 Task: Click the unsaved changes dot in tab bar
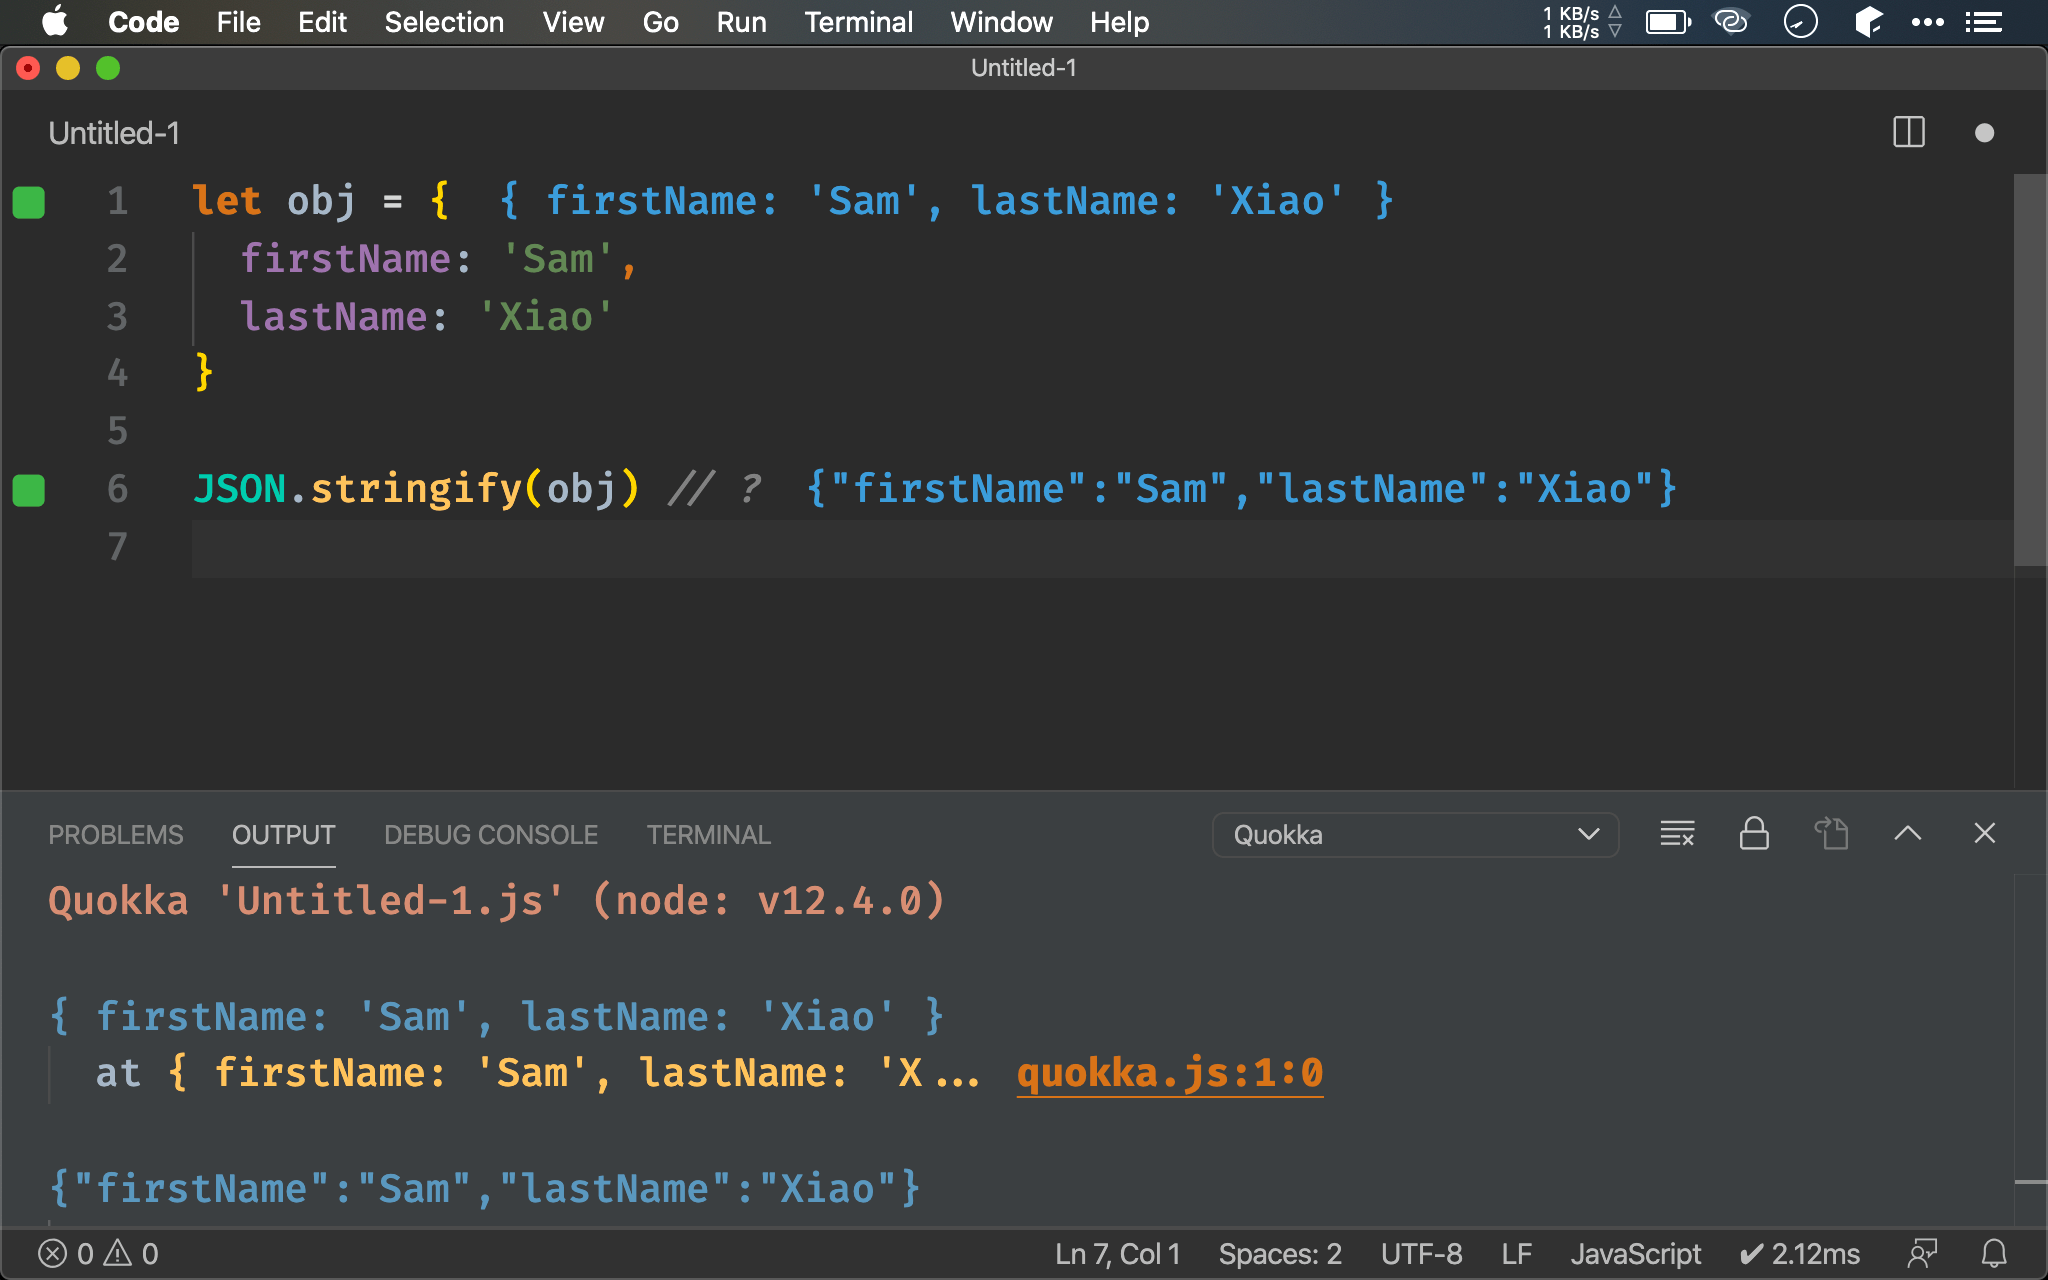tap(1984, 133)
